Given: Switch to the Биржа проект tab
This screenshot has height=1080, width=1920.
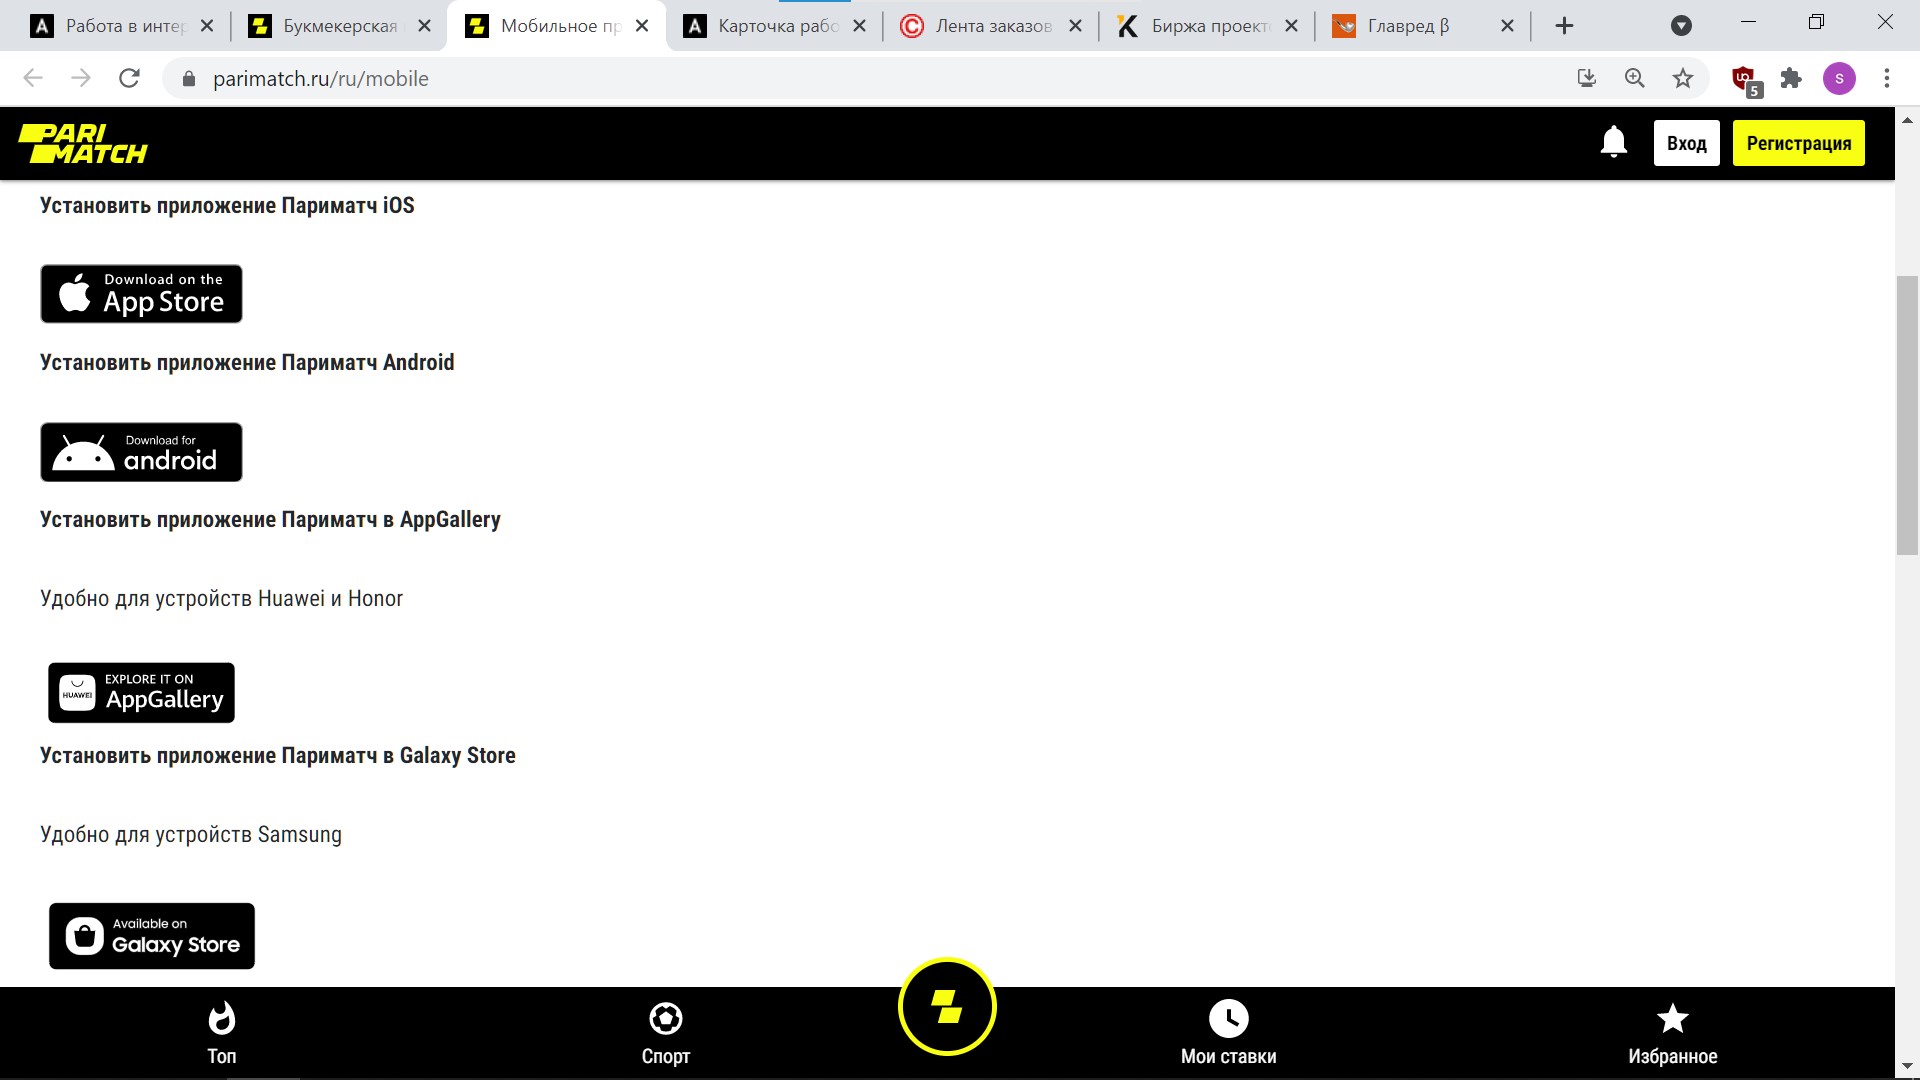Looking at the screenshot, I should (x=1204, y=26).
